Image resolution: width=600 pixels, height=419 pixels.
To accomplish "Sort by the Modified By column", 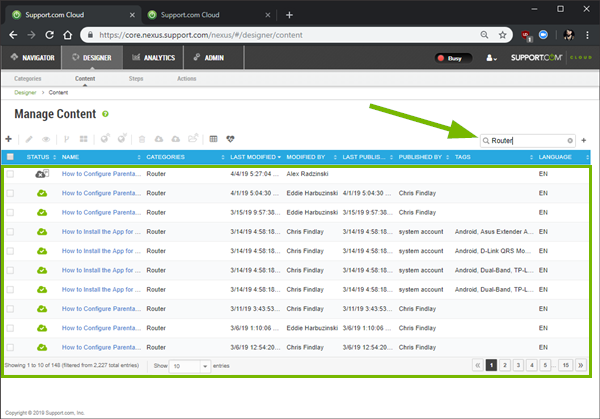I will pos(311,157).
